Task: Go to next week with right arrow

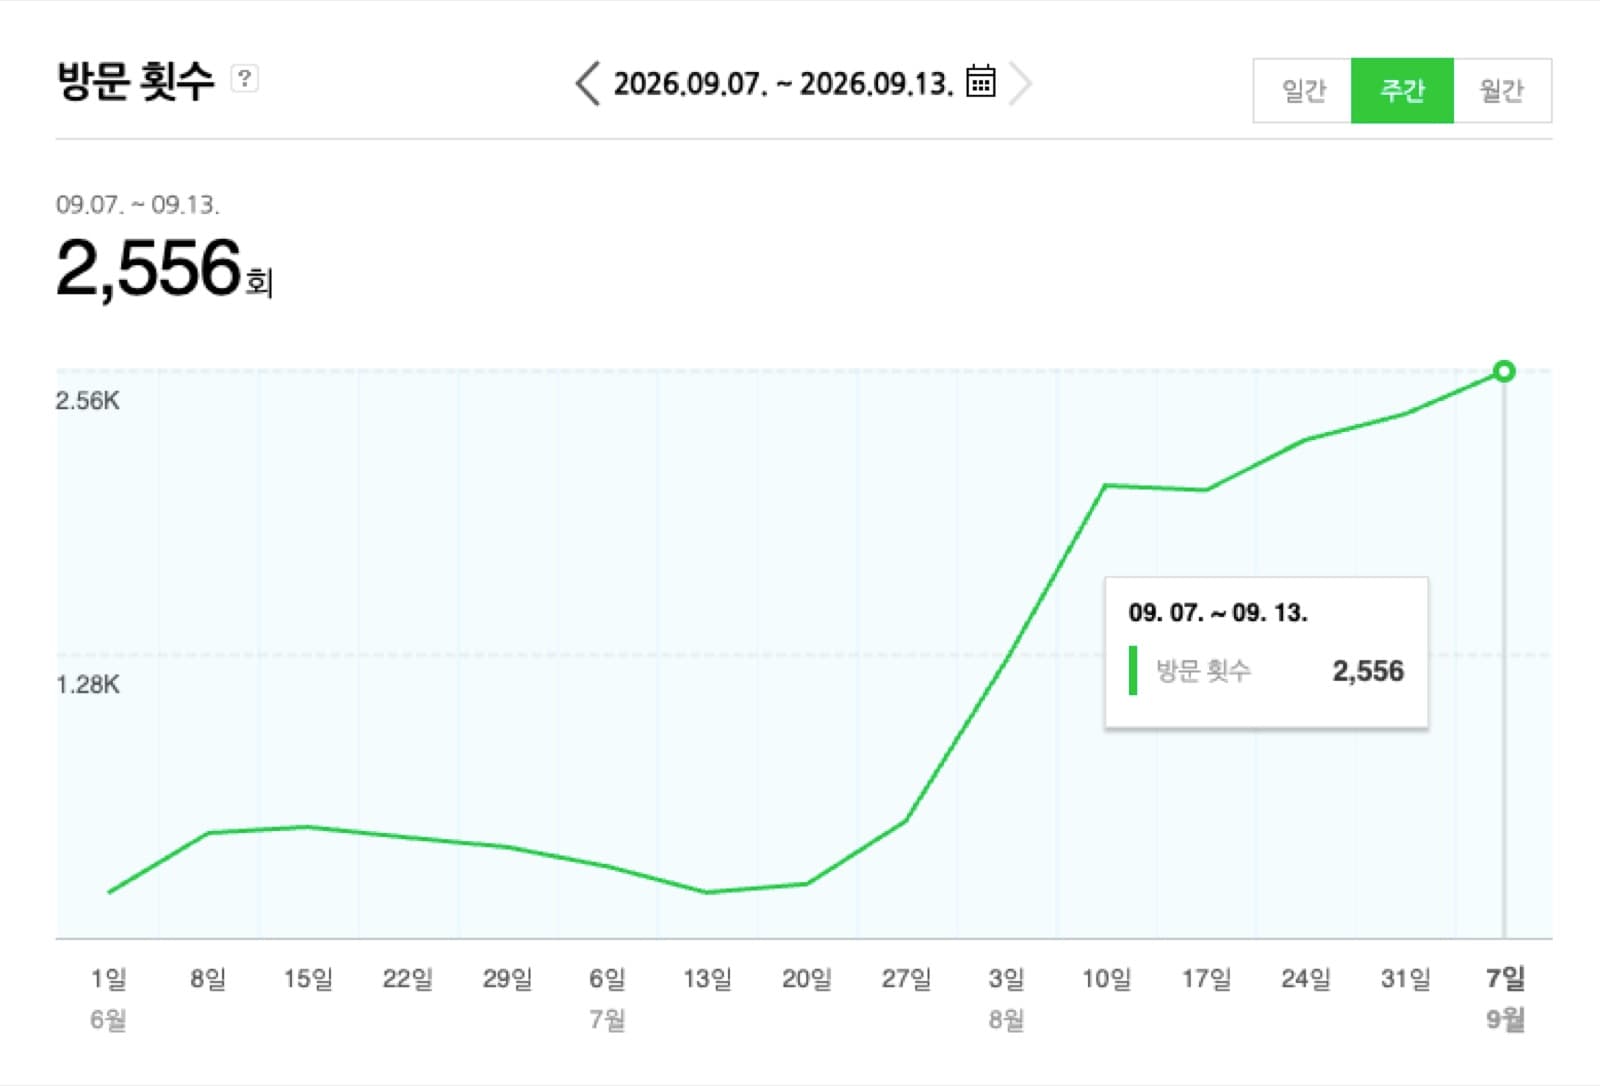Action: tap(1019, 83)
